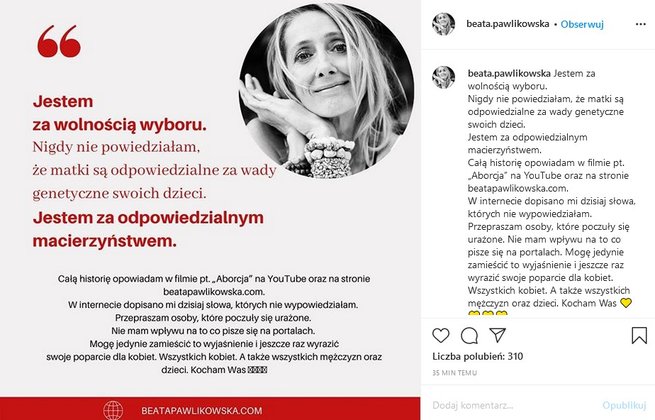Share post via paper plane icon
The height and width of the screenshot is (420, 655).
(x=498, y=335)
